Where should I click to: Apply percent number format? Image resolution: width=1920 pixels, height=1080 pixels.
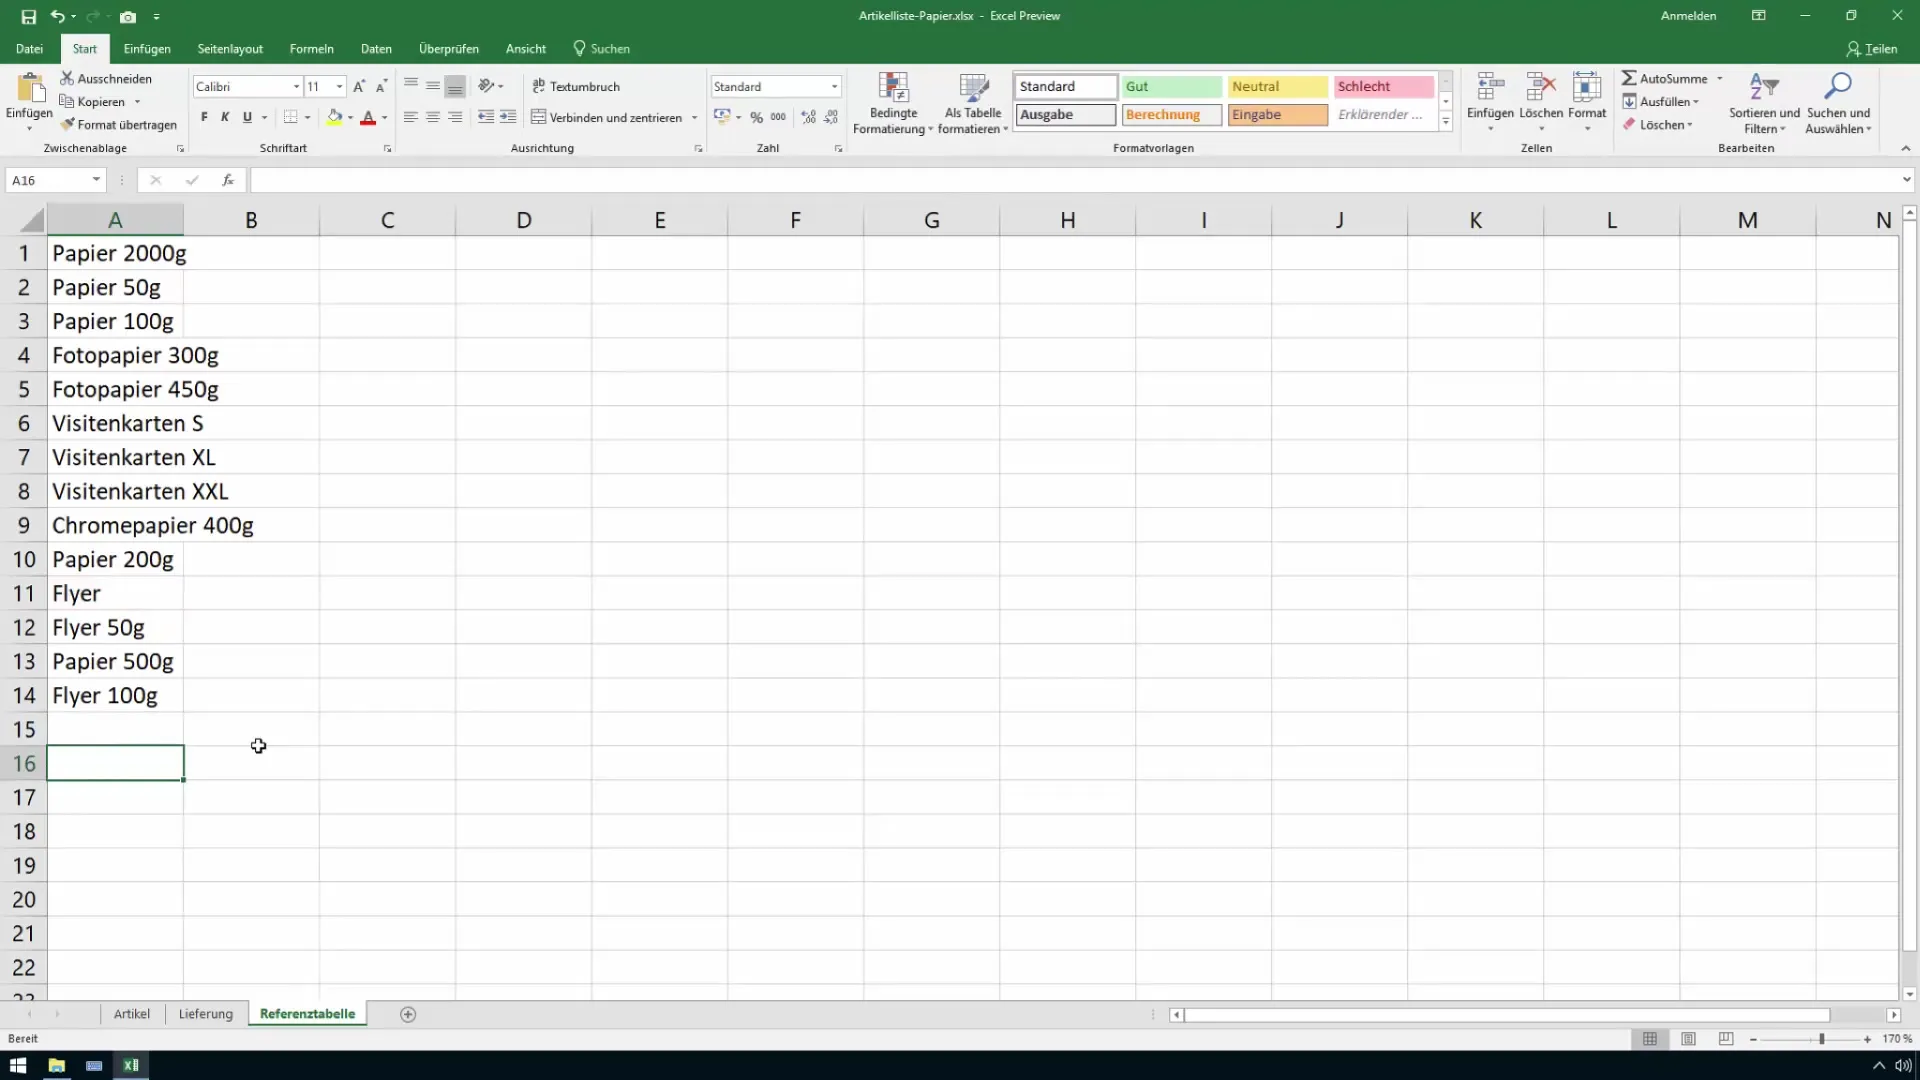(757, 117)
